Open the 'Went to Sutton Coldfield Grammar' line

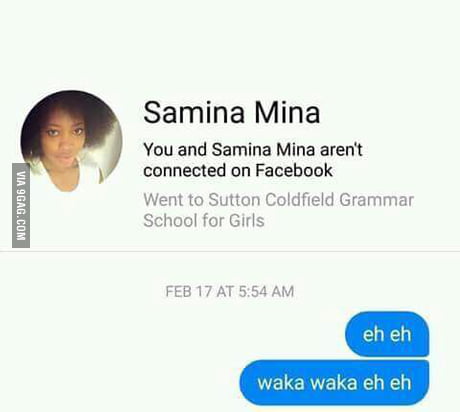[278, 200]
